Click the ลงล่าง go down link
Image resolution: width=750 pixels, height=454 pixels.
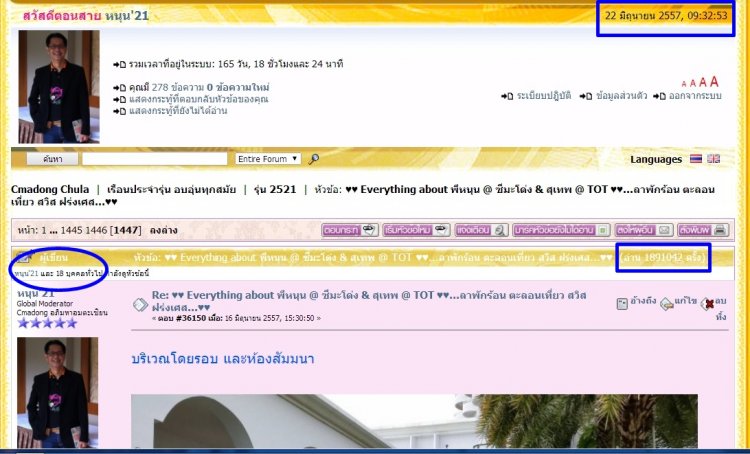pos(163,231)
